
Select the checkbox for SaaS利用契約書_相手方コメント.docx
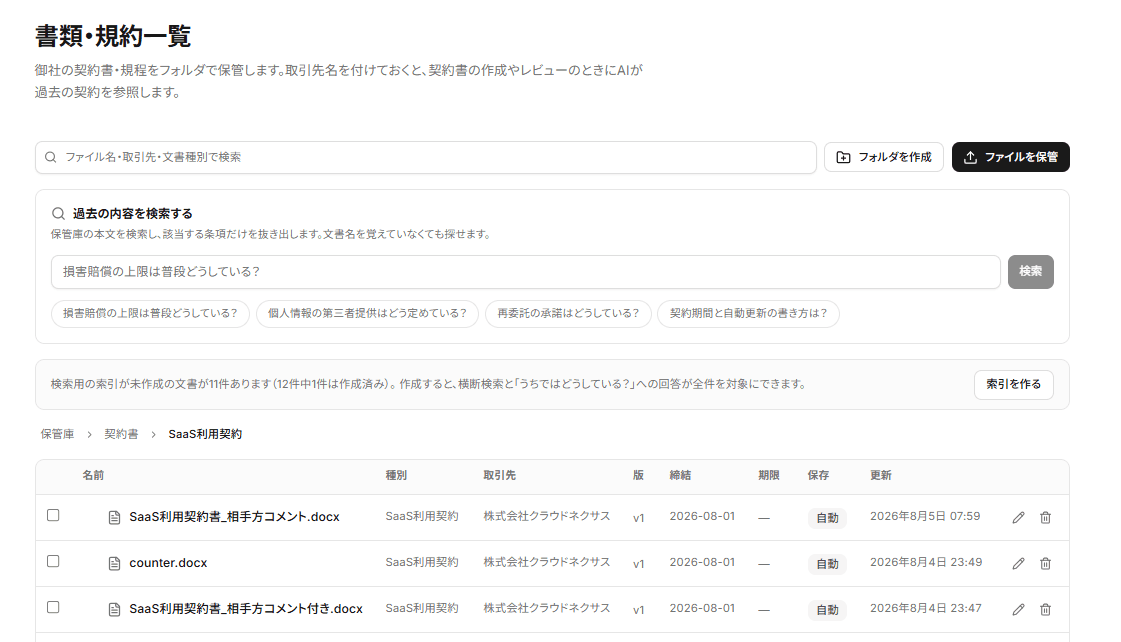[53, 515]
